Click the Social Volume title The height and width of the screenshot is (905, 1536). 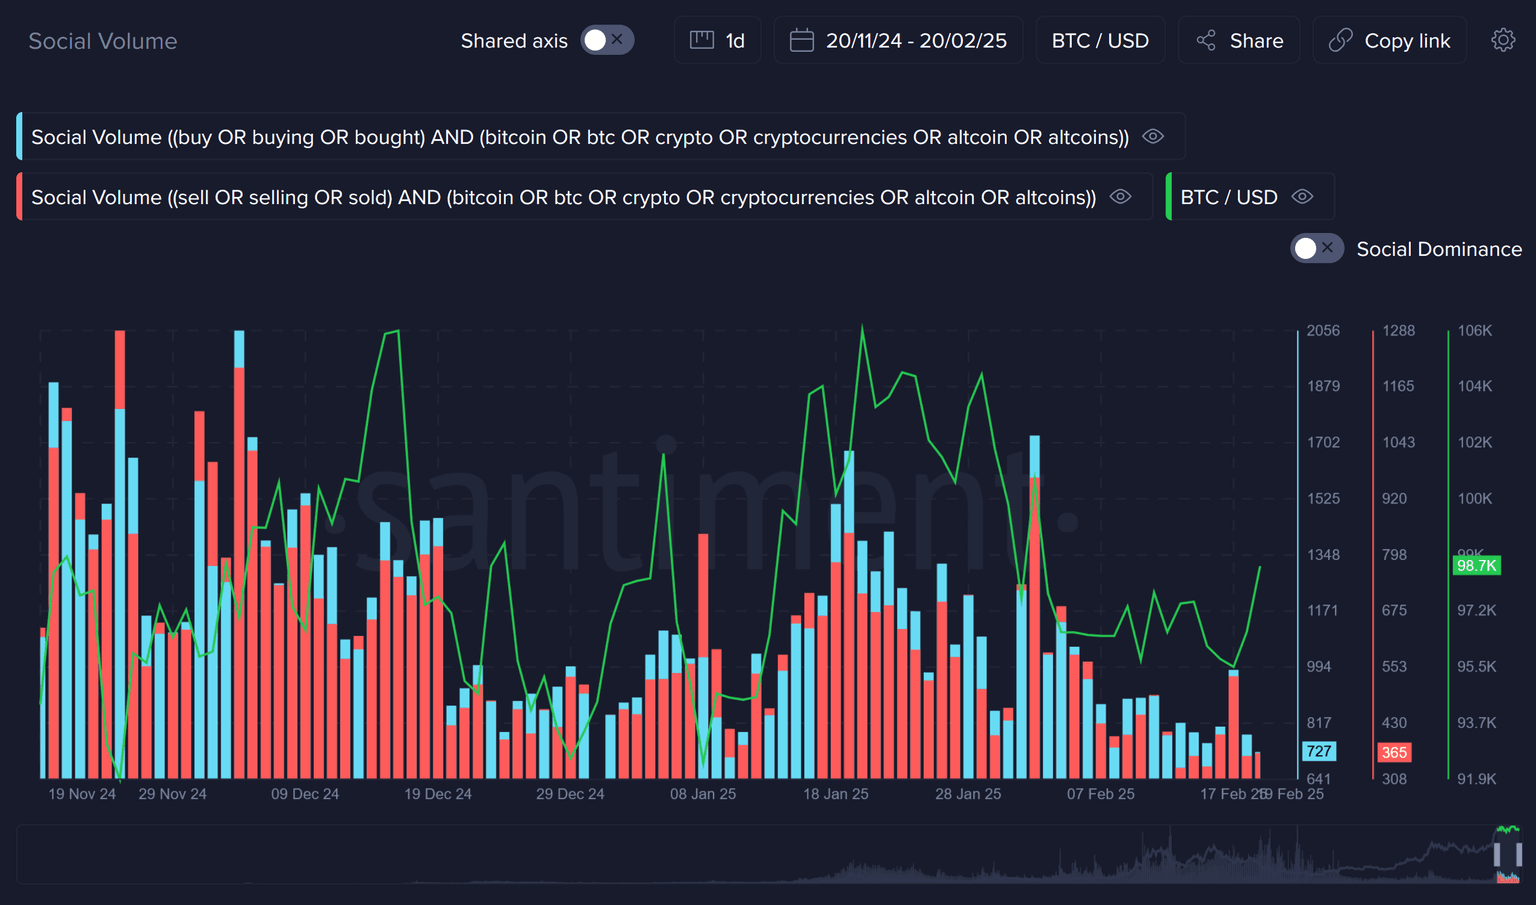click(103, 41)
